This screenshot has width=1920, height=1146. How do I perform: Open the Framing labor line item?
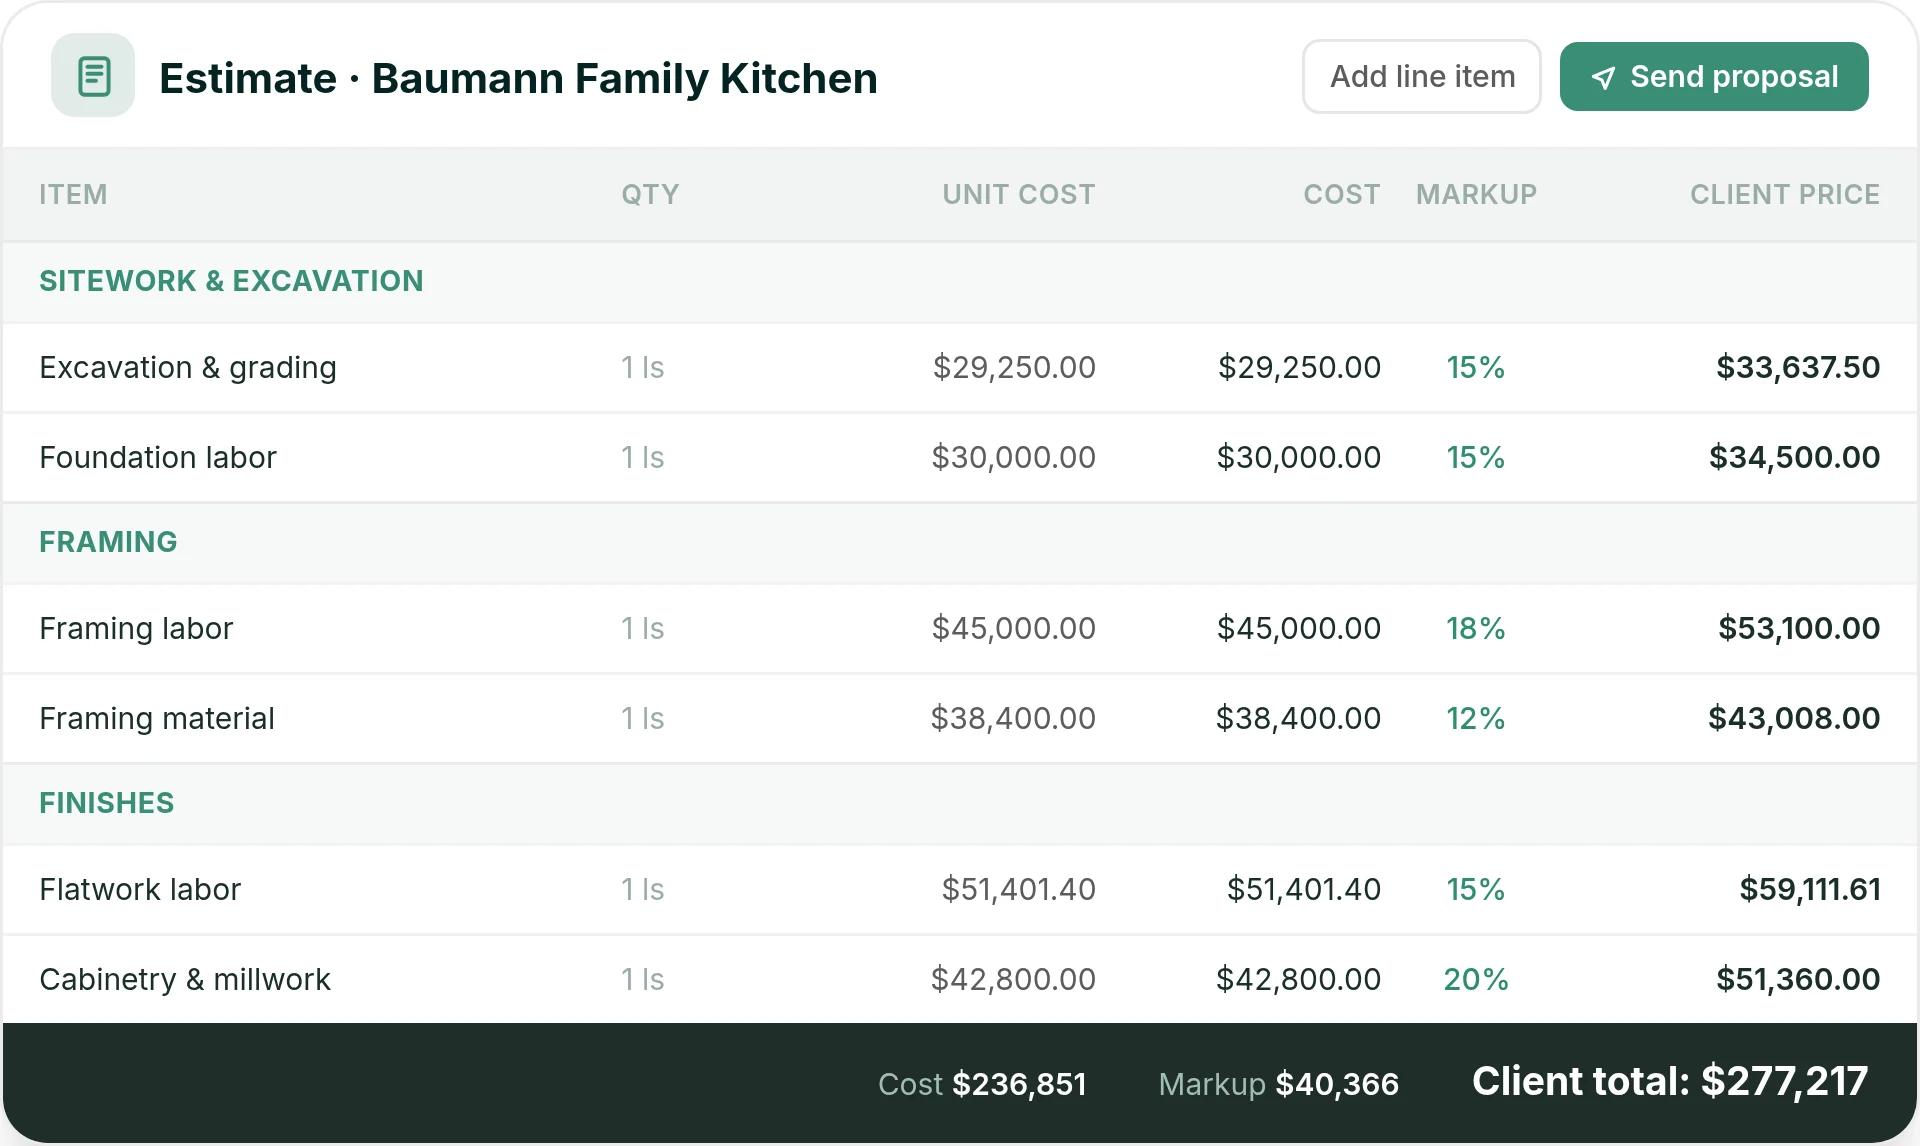960,628
